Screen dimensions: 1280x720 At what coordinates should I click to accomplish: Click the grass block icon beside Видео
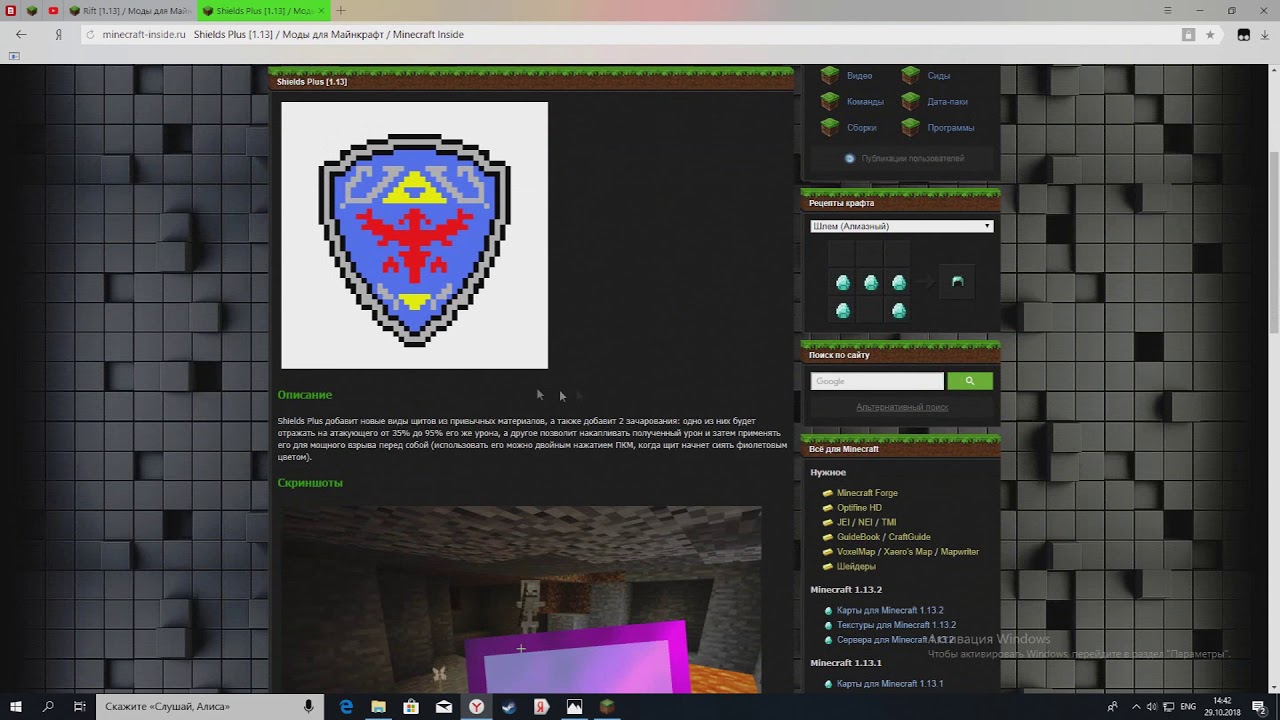pyautogui.click(x=829, y=75)
